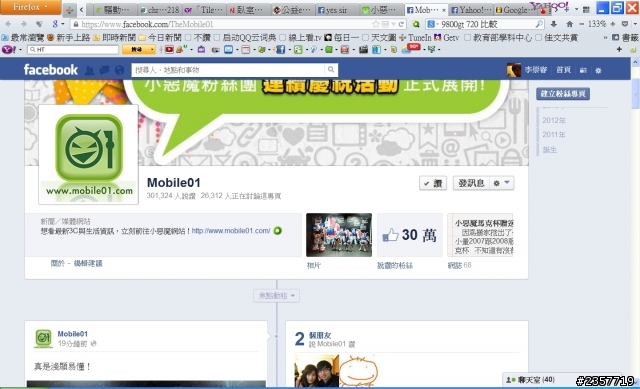This screenshot has height=389, width=640.
Task: Click the browser back arrow
Action: (x=9, y=24)
